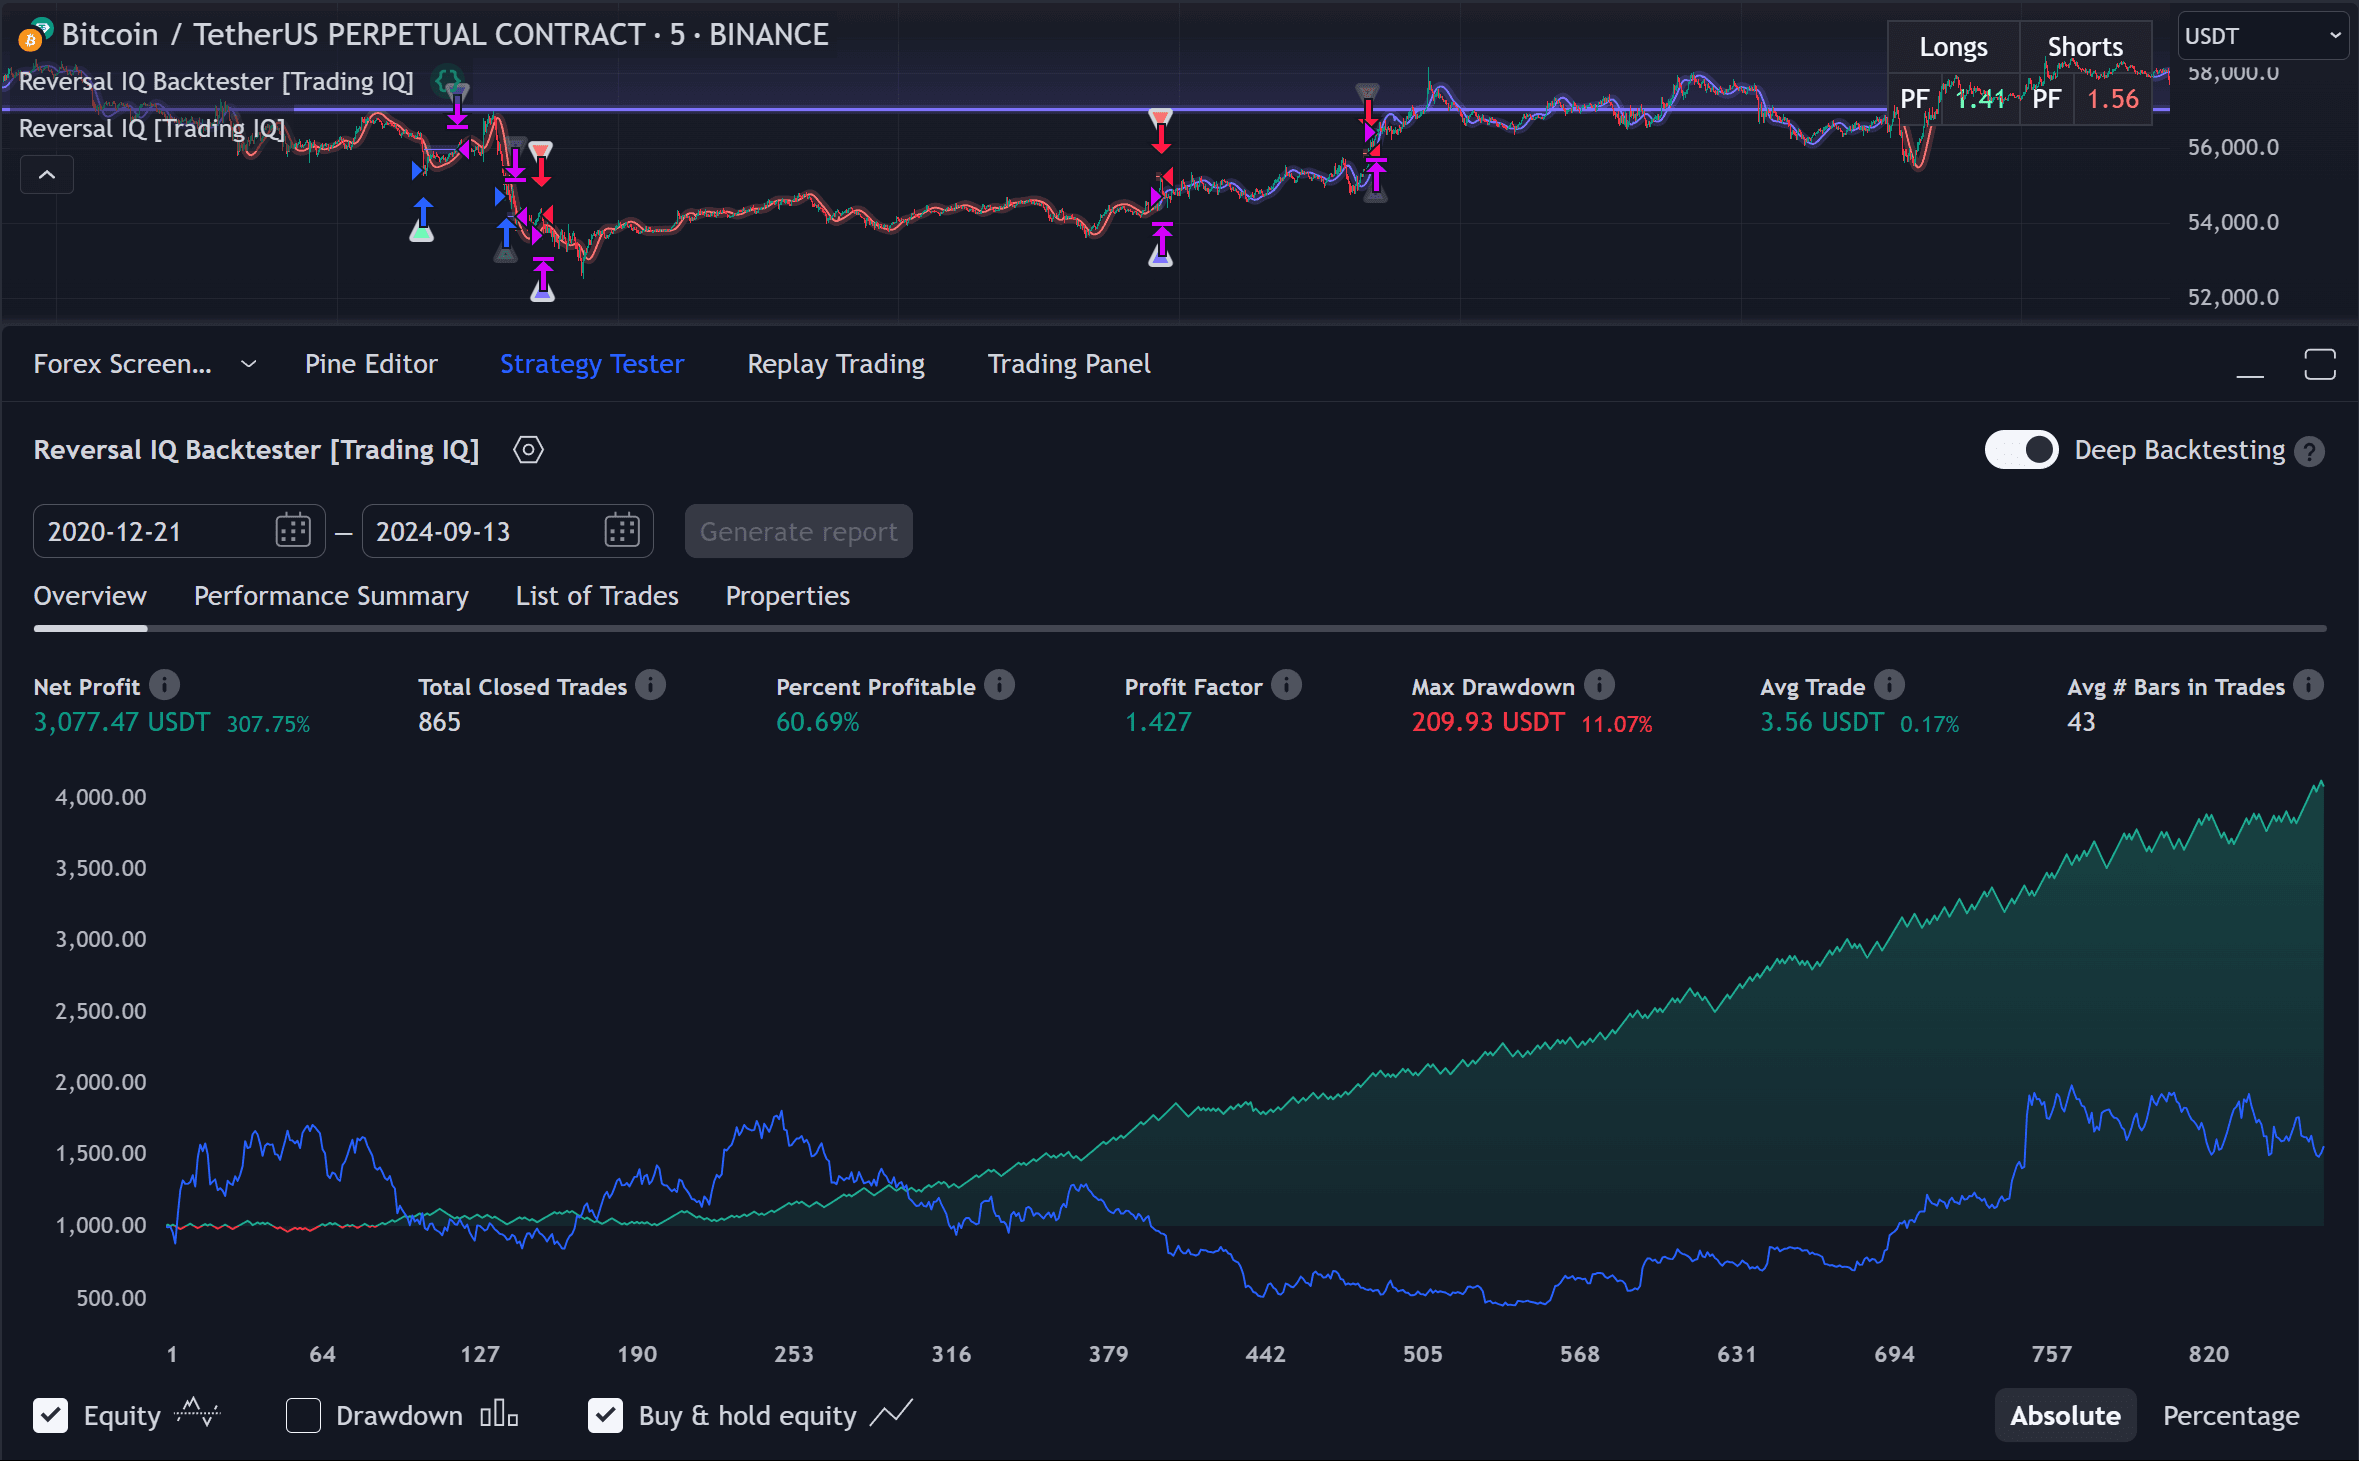Click the longs PF value 1.41

point(1981,99)
